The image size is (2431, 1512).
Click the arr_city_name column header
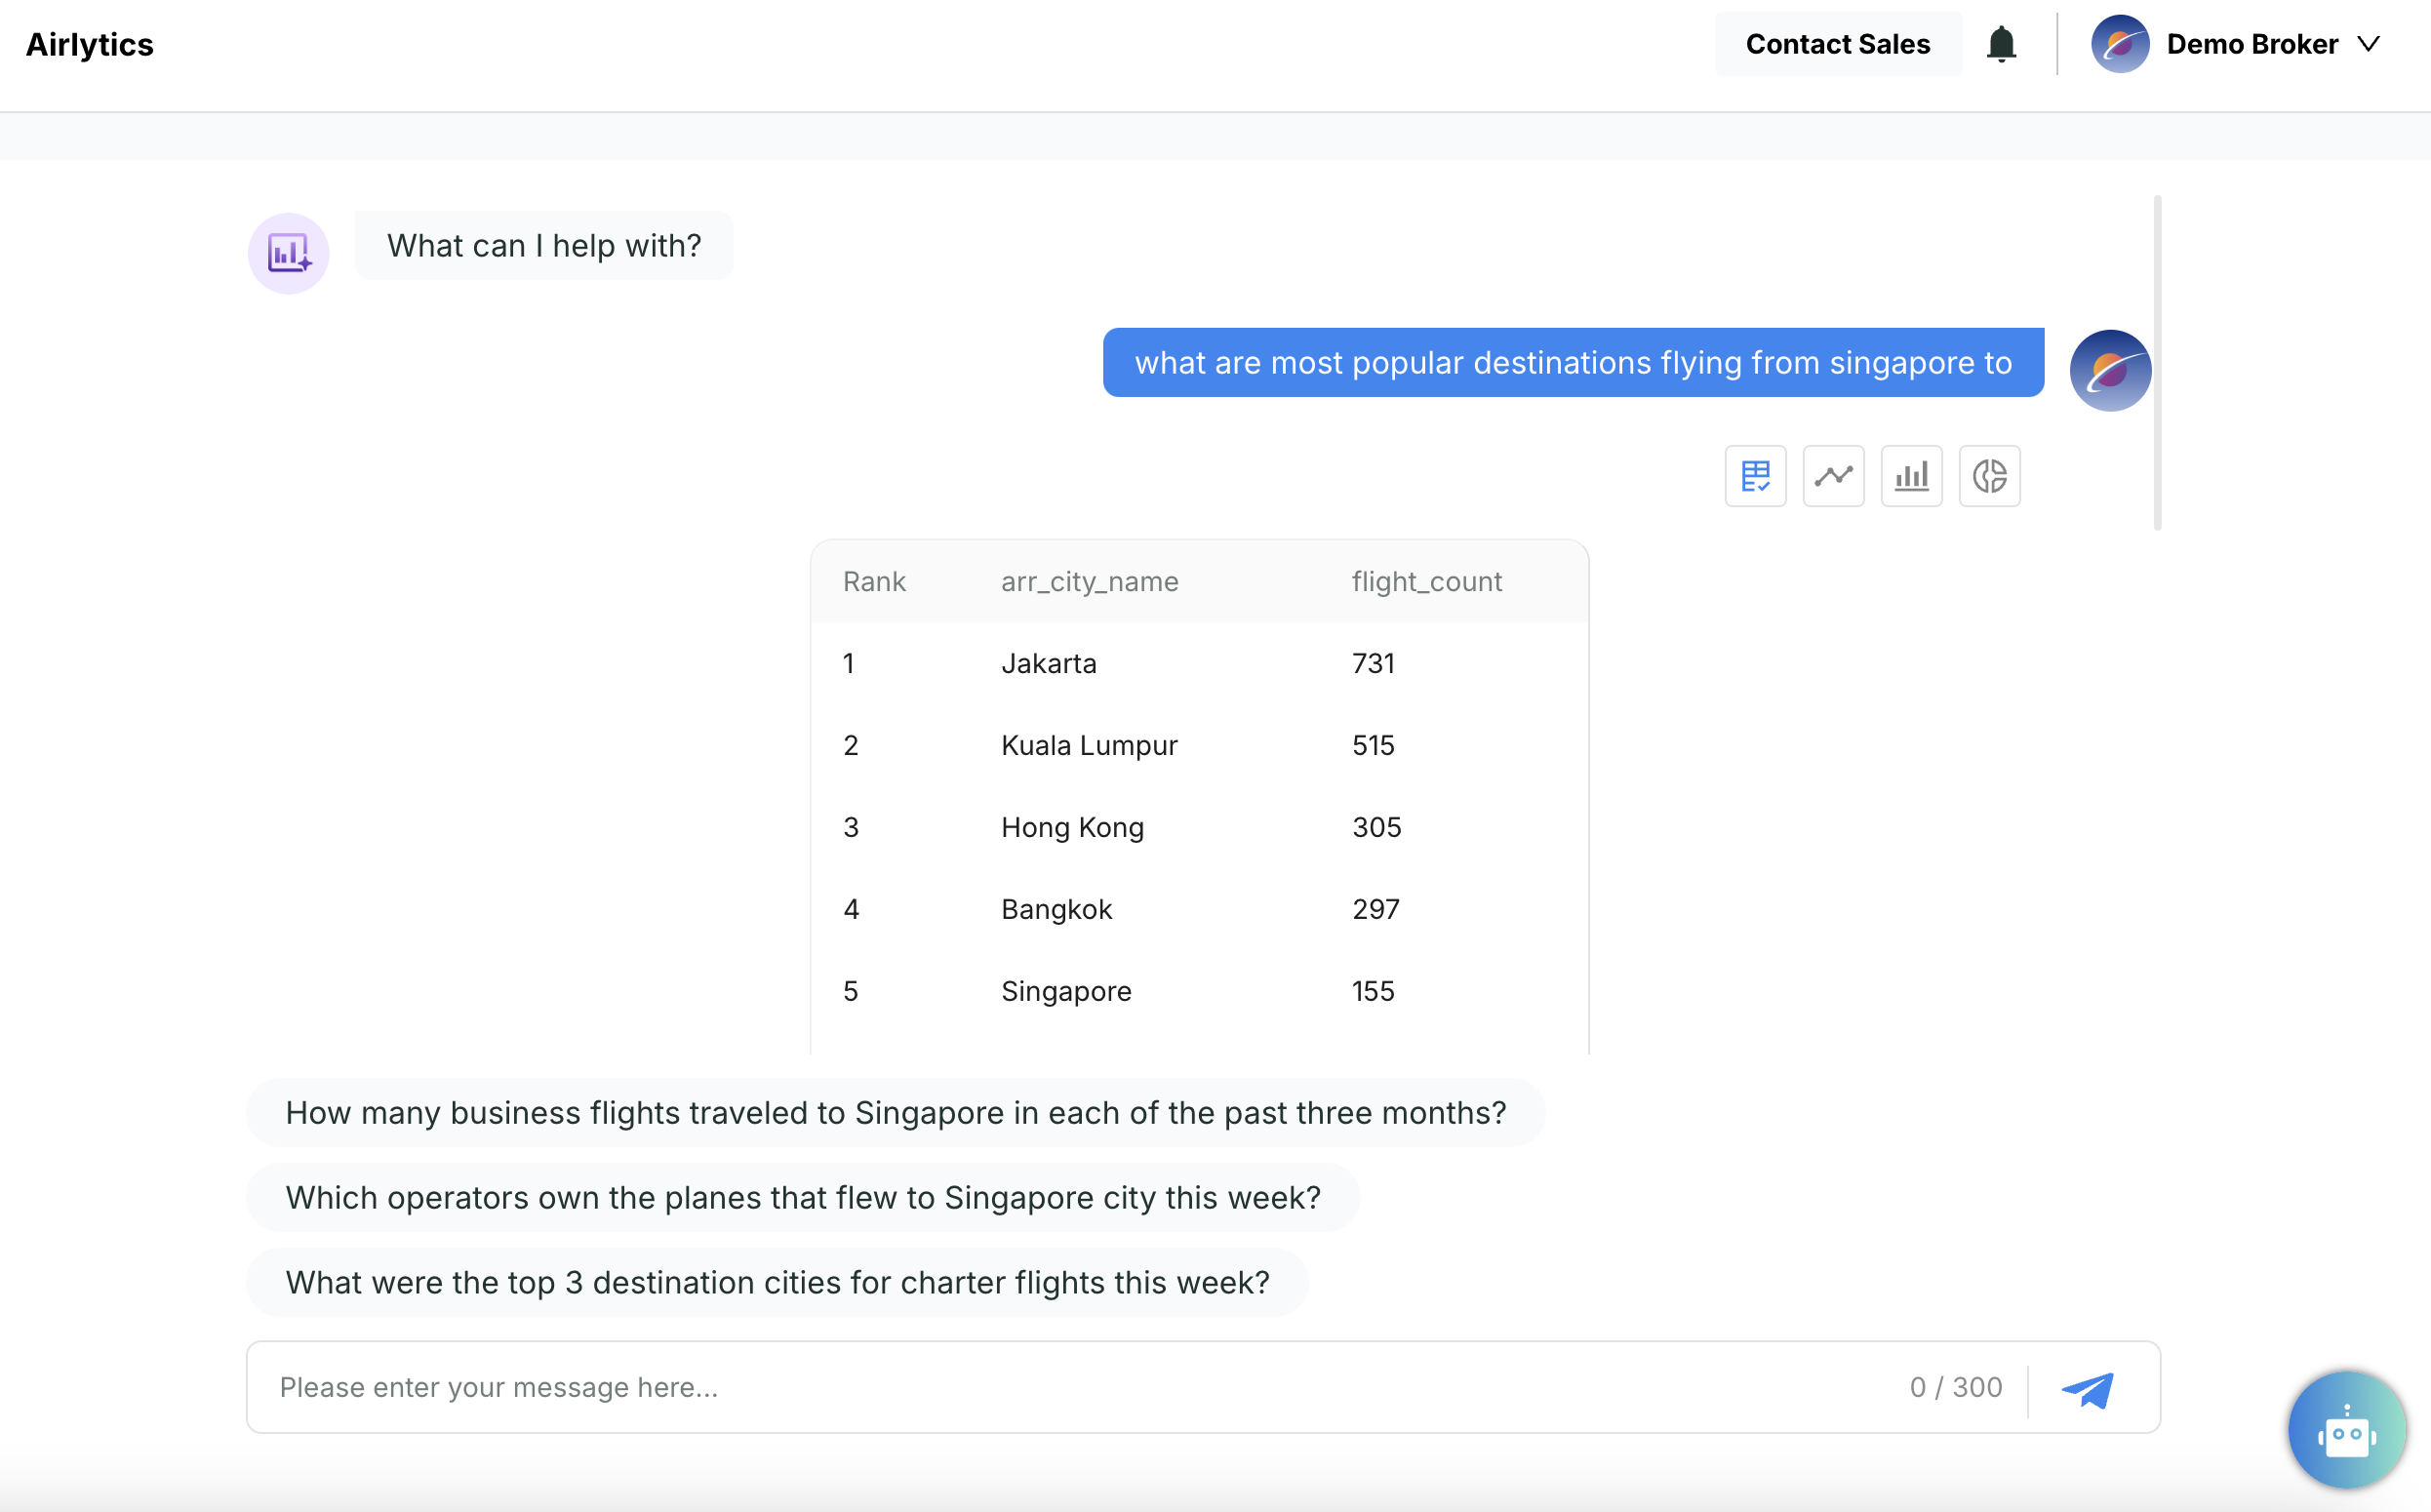click(x=1089, y=582)
